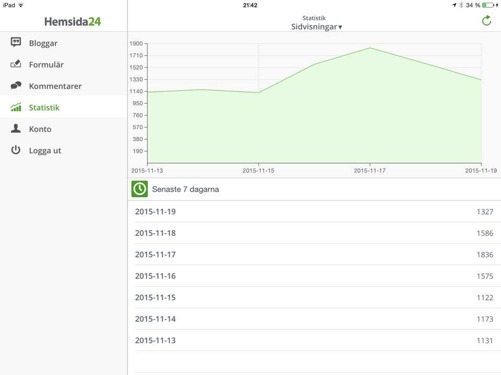
Task: Click the Formulär pencil icon
Action: coord(16,64)
